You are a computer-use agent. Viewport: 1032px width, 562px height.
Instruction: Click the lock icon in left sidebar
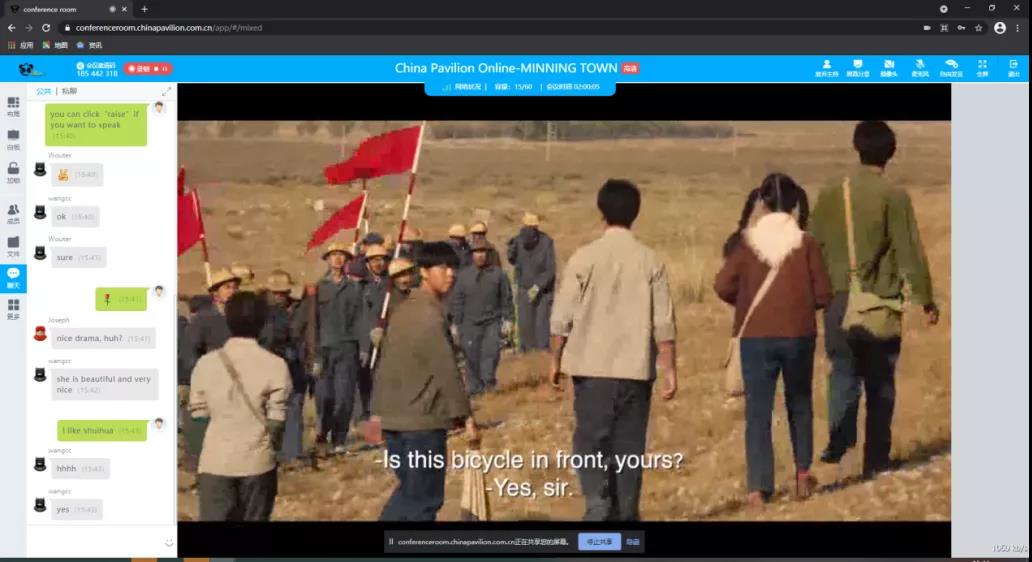pyautogui.click(x=13, y=172)
